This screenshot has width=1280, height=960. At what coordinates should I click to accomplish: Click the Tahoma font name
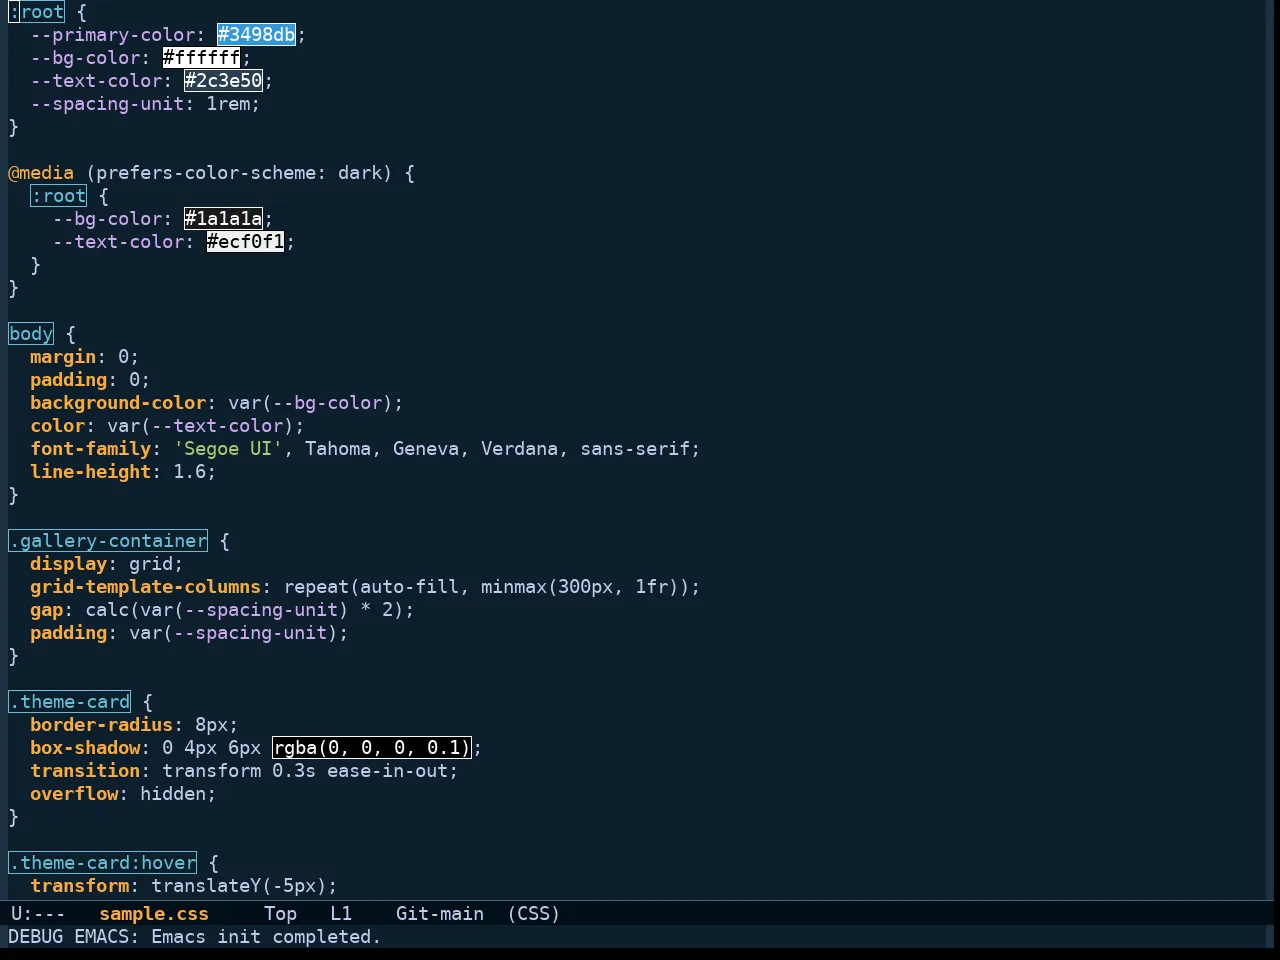(x=338, y=449)
